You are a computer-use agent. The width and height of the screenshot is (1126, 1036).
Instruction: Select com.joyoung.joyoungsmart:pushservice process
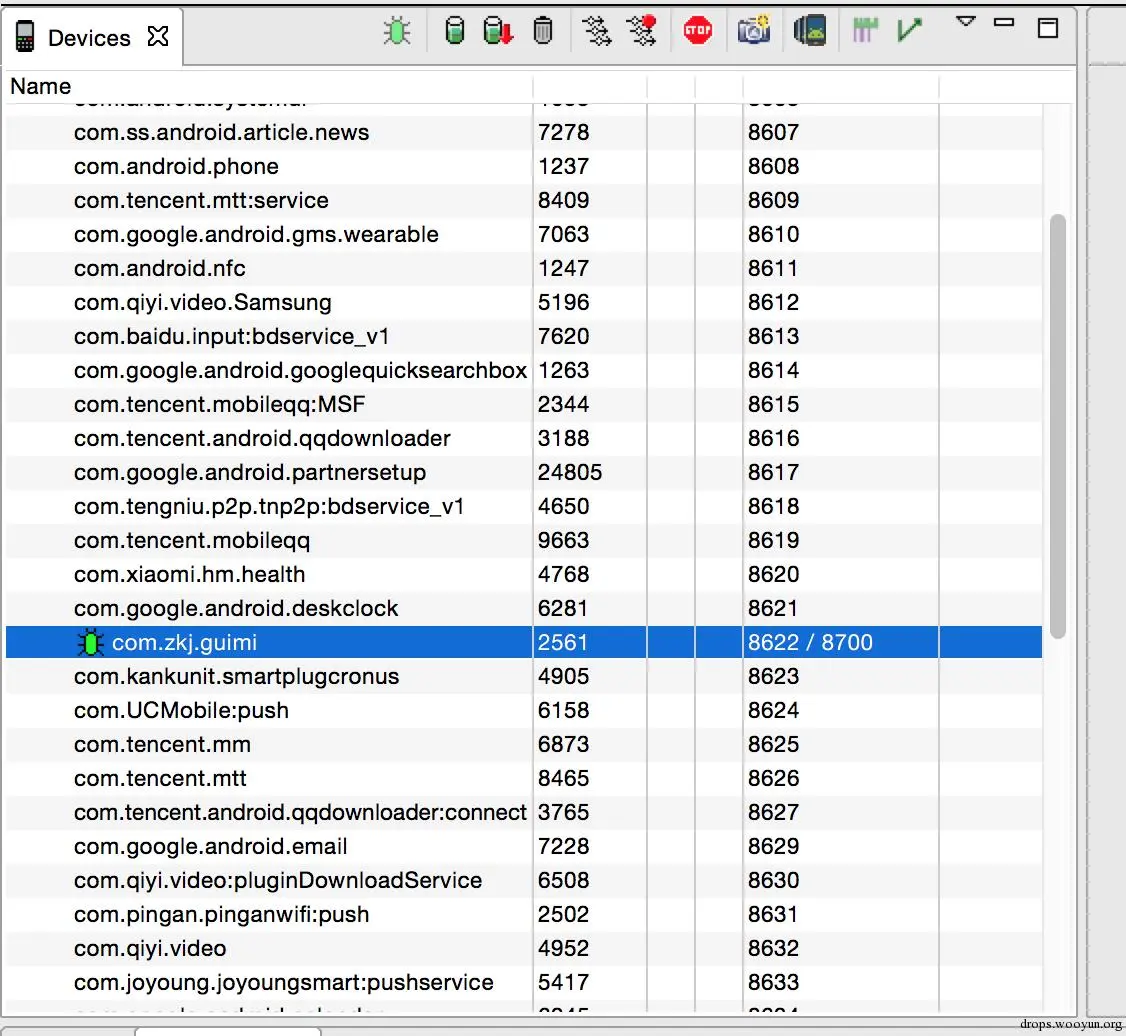524,981
